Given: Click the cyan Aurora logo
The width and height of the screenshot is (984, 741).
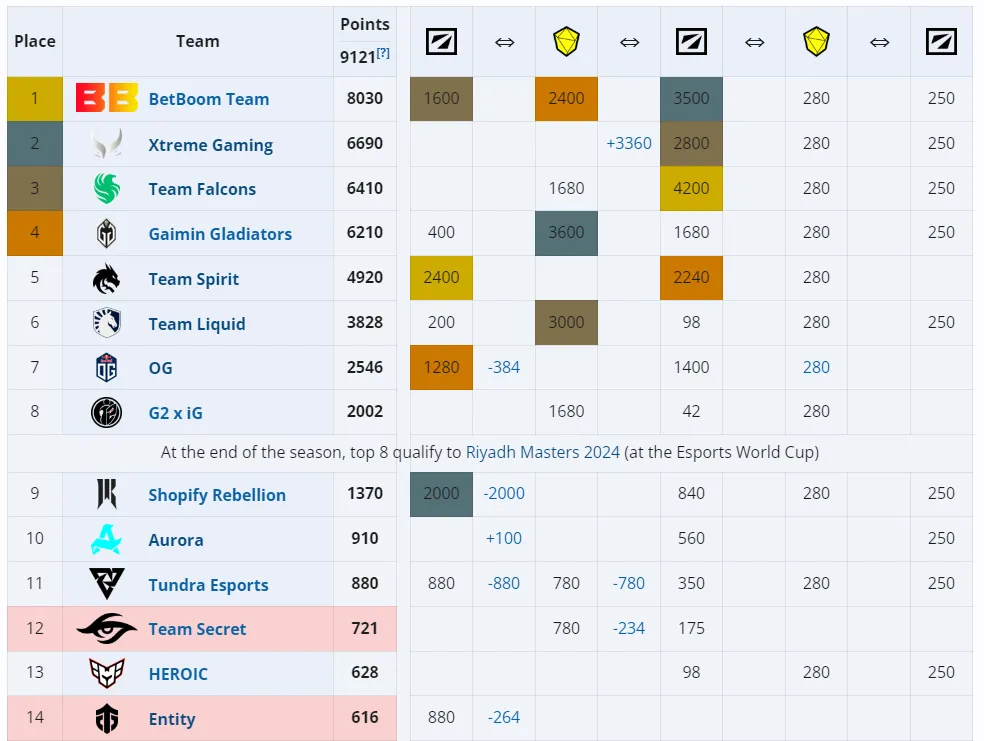Looking at the screenshot, I should [x=107, y=539].
